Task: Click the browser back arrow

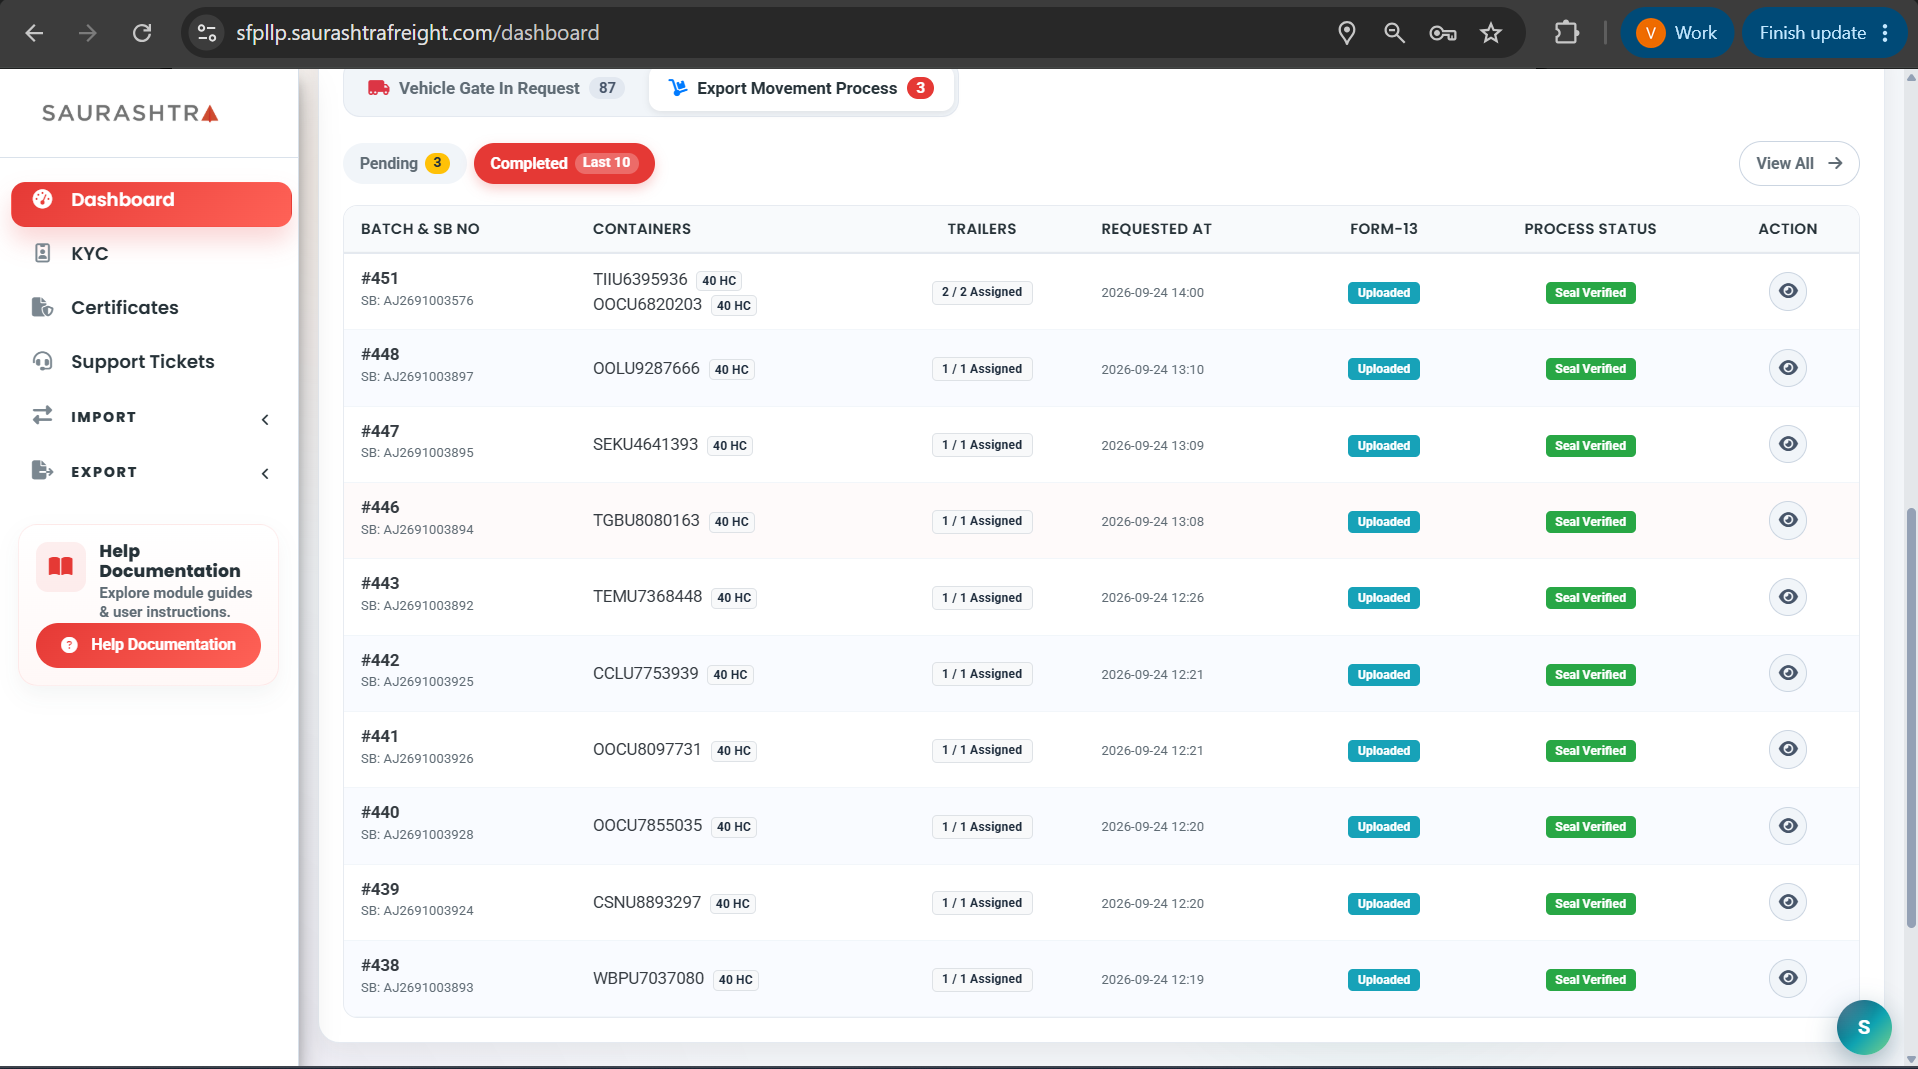Action: pyautogui.click(x=34, y=33)
